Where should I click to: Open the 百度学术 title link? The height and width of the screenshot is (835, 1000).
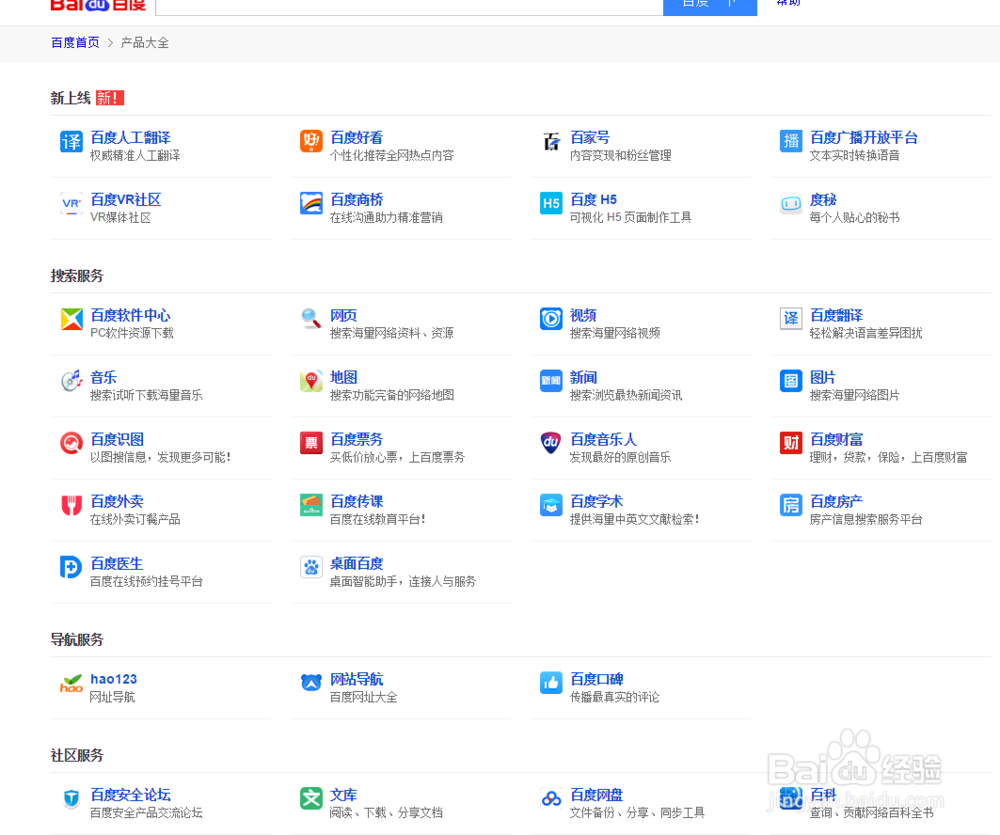[x=596, y=501]
